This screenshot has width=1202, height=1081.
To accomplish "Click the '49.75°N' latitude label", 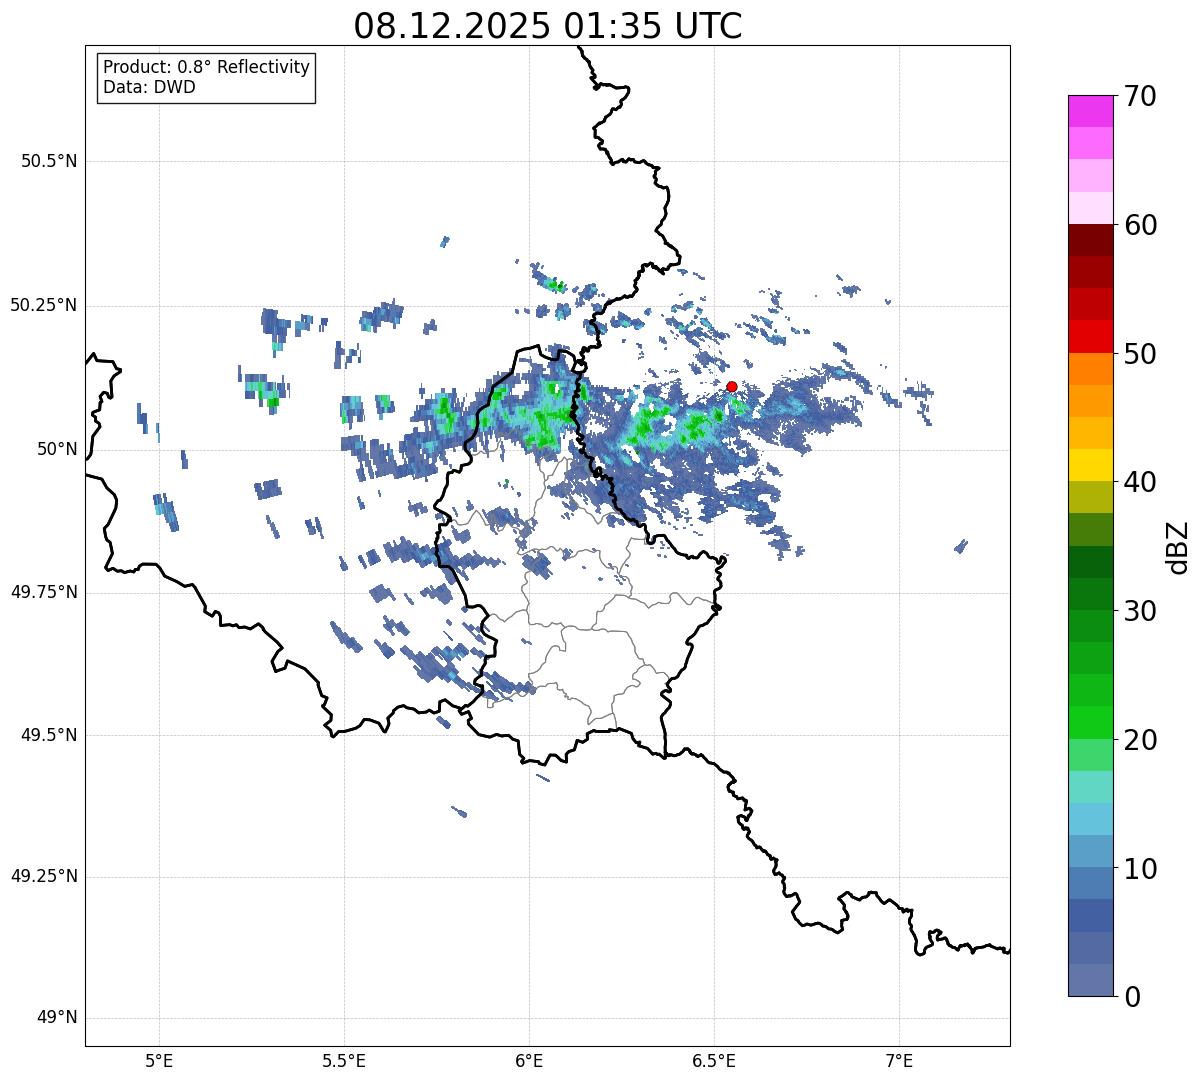I will (44, 592).
